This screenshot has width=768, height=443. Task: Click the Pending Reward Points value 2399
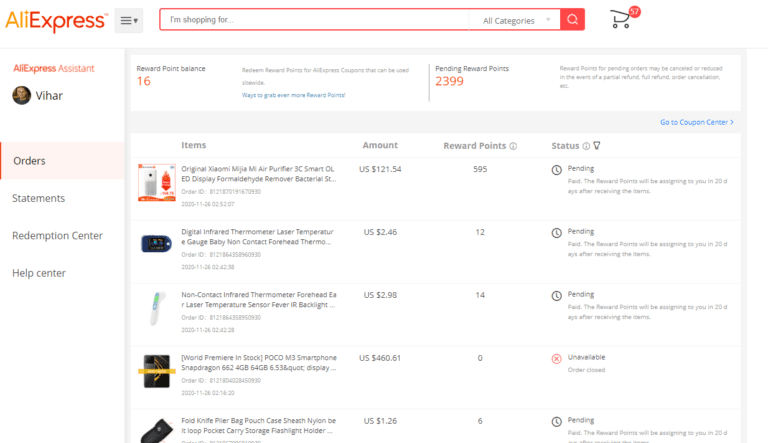[x=449, y=81]
